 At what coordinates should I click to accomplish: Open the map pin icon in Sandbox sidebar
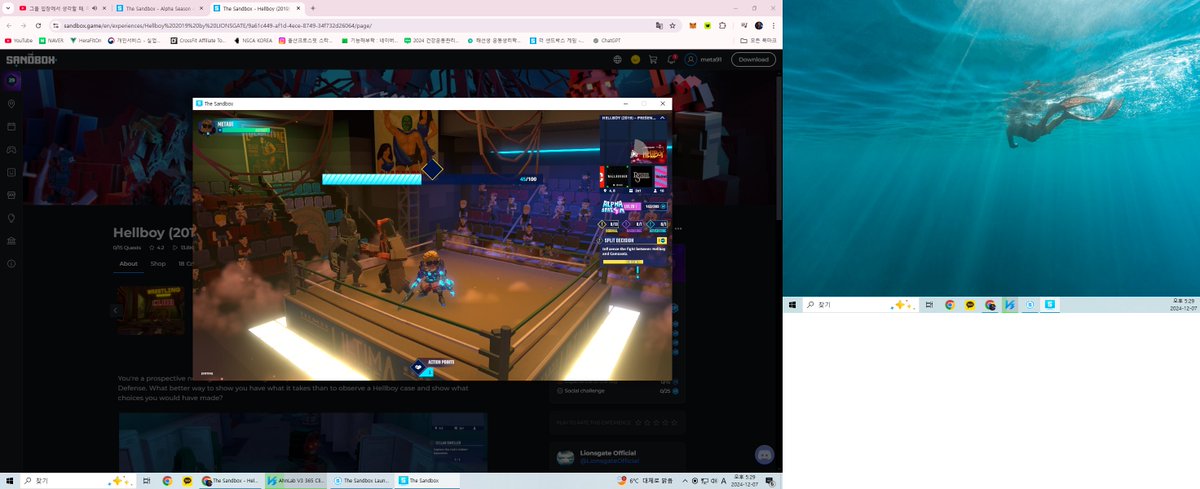pos(11,104)
